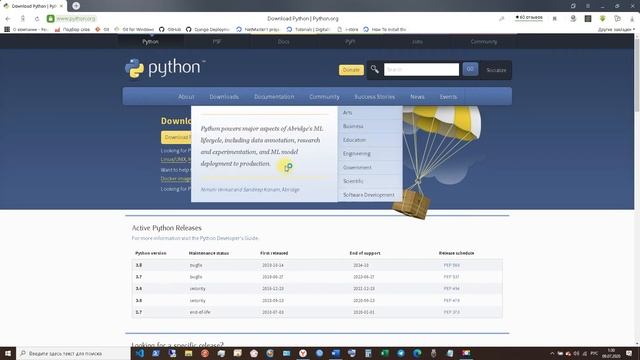
Task: Click the Abridge quote text in the dropdown
Action: (262, 146)
